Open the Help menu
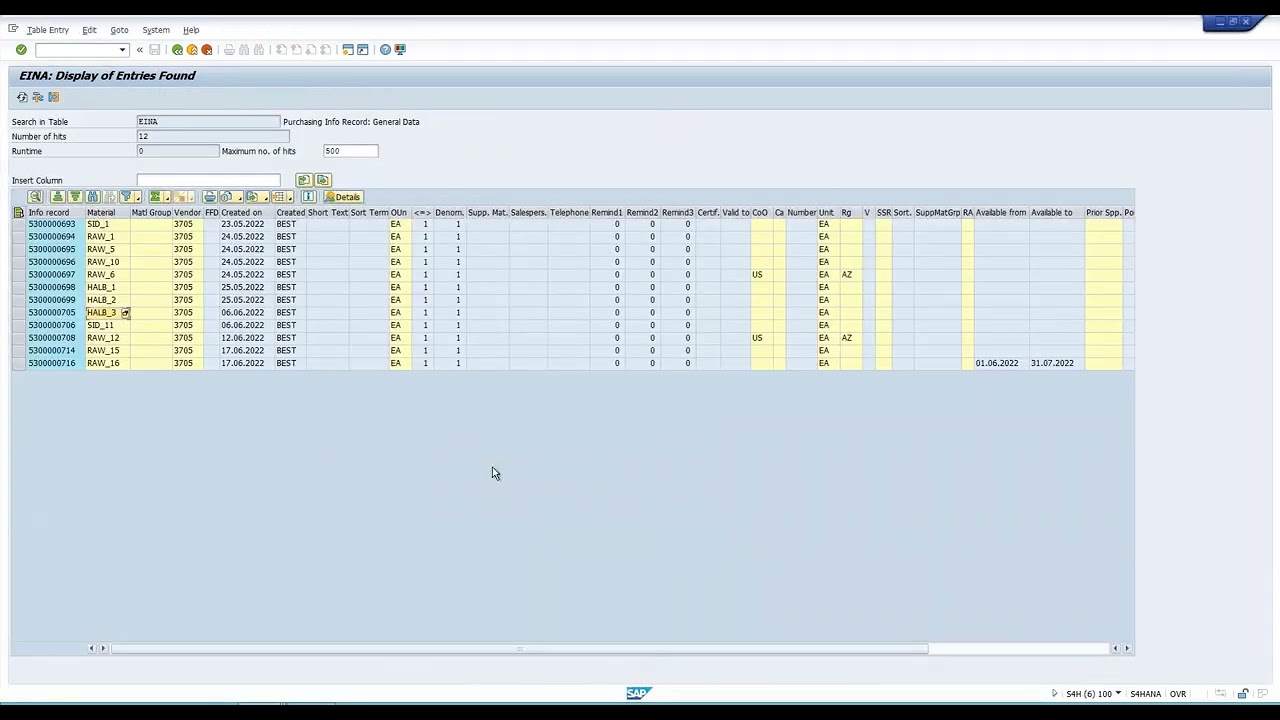1280x720 pixels. click(x=191, y=30)
